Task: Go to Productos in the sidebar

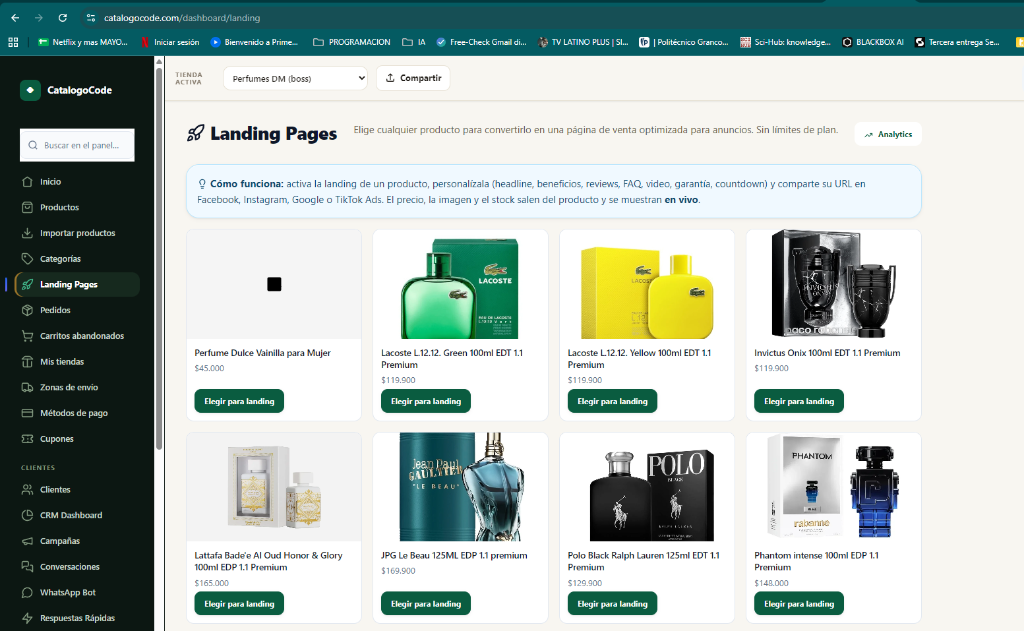Action: tap(77, 207)
